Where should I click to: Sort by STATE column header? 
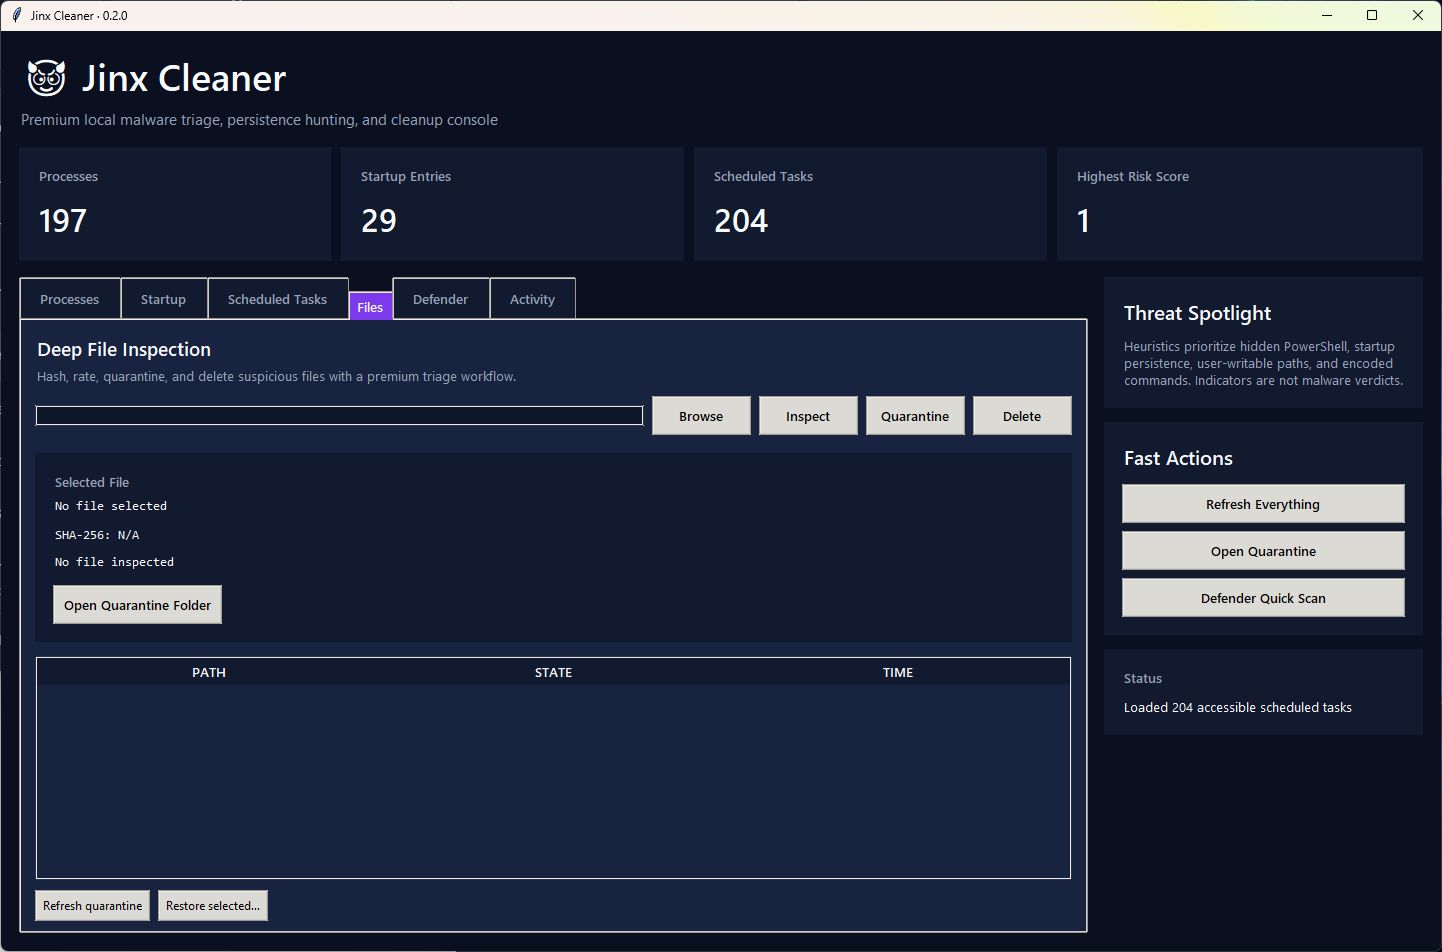553,672
